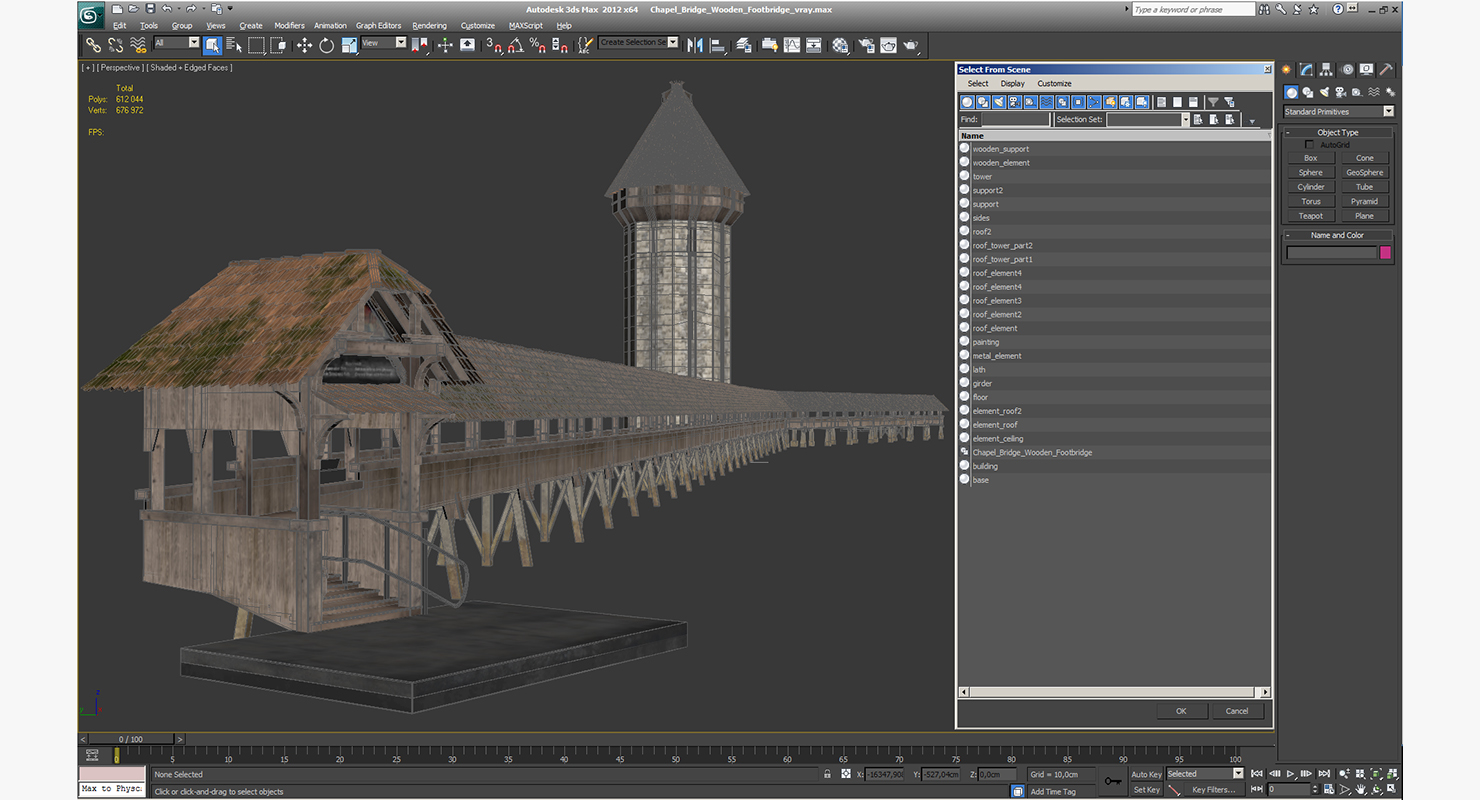Click the Render Production teapot icon
The height and width of the screenshot is (800, 1480).
(x=911, y=45)
